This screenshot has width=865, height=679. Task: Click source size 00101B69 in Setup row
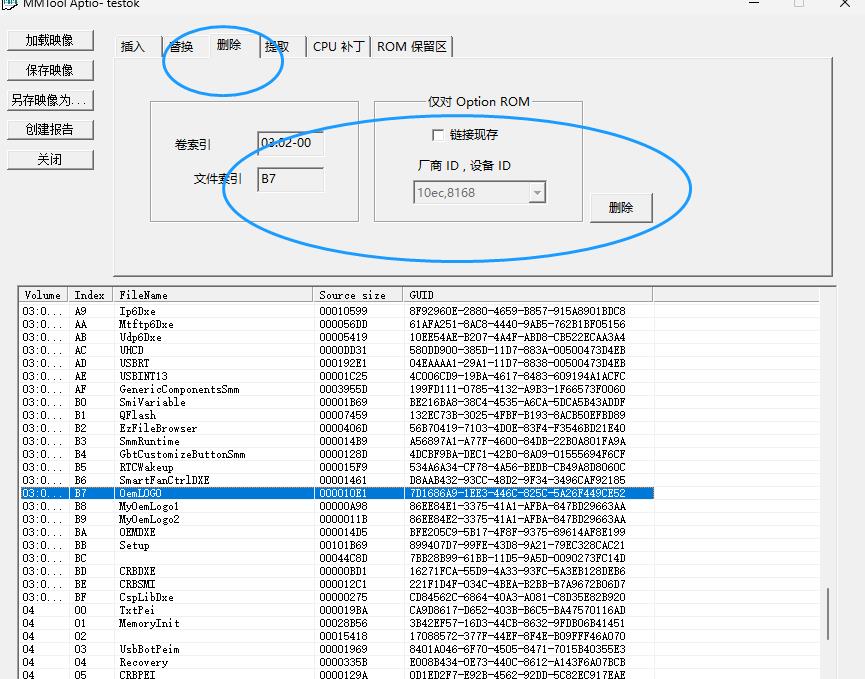tap(343, 546)
